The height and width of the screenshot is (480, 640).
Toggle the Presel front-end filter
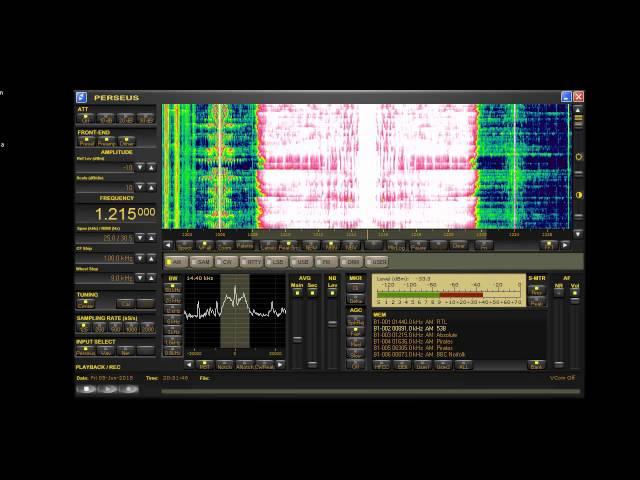pyautogui.click(x=87, y=142)
